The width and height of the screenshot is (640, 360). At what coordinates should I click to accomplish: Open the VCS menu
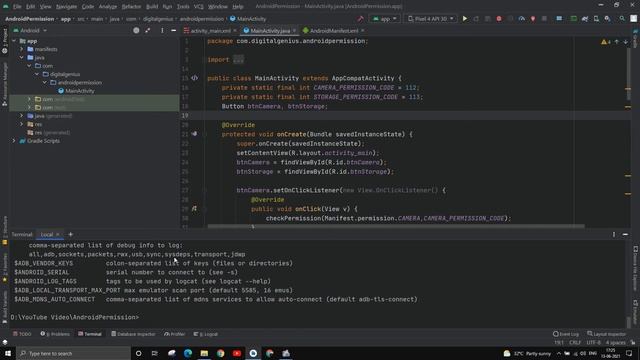tap(198, 7)
